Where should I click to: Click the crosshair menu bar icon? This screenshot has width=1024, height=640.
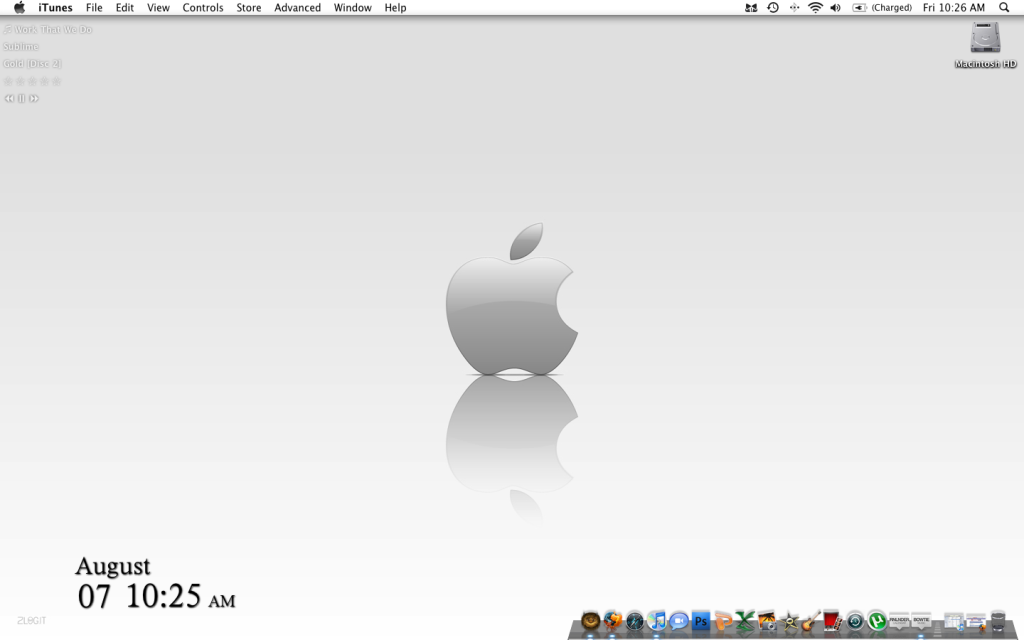click(x=794, y=8)
